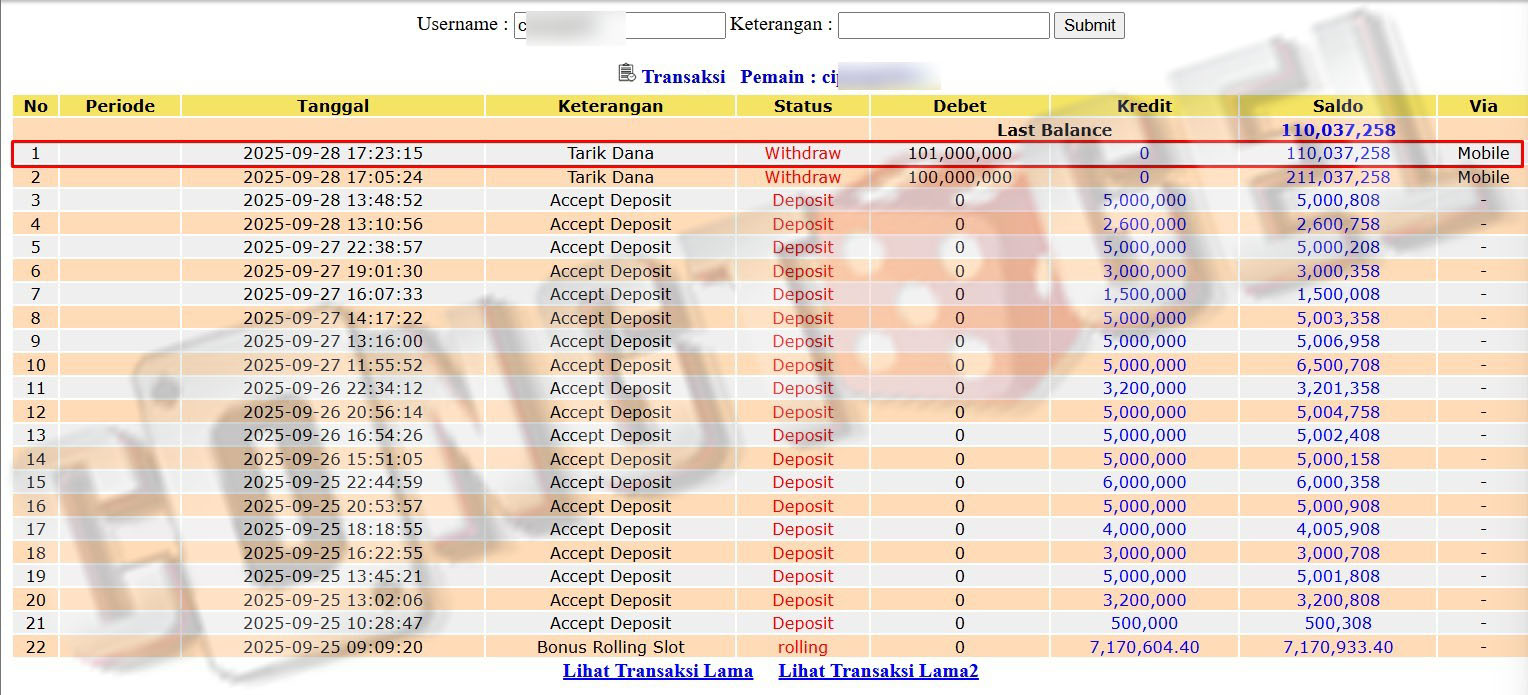1528x695 pixels.
Task: Click the Transaksi heading link
Action: pos(683,77)
